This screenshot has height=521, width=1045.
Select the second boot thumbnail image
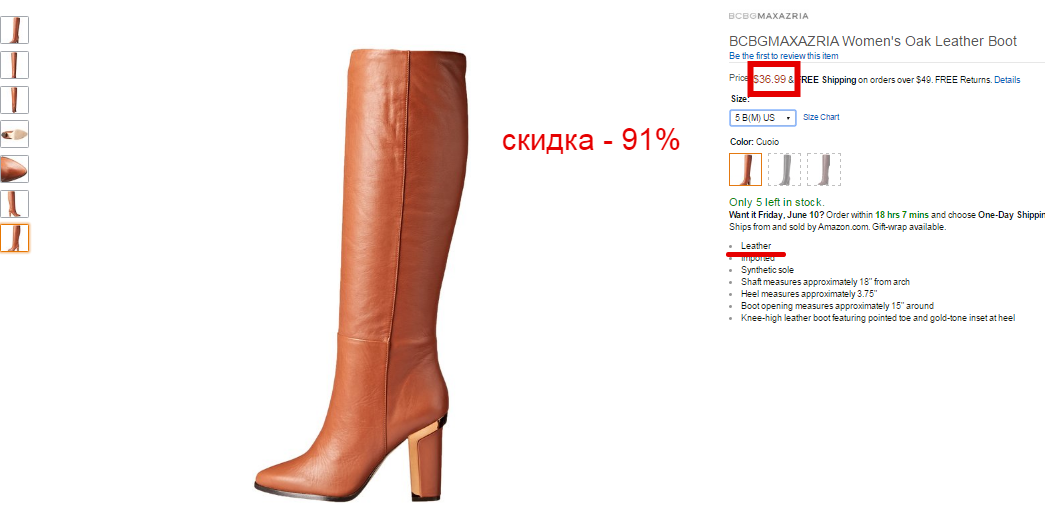click(15, 65)
